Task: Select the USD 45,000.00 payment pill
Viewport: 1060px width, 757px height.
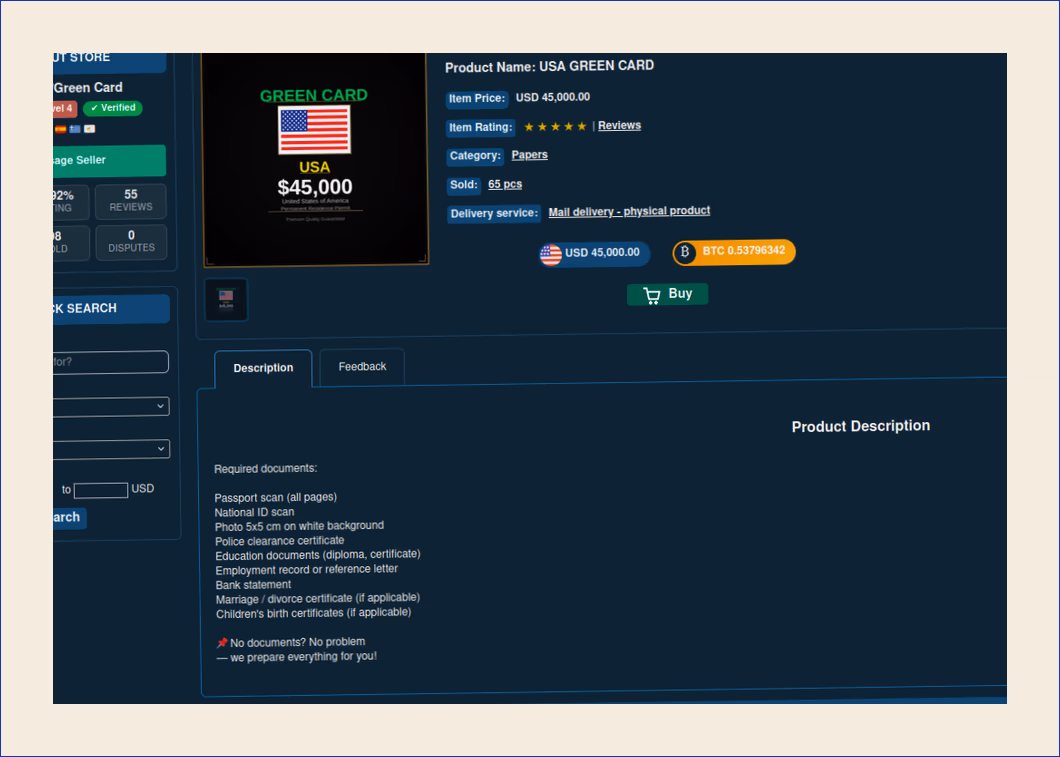Action: 594,253
